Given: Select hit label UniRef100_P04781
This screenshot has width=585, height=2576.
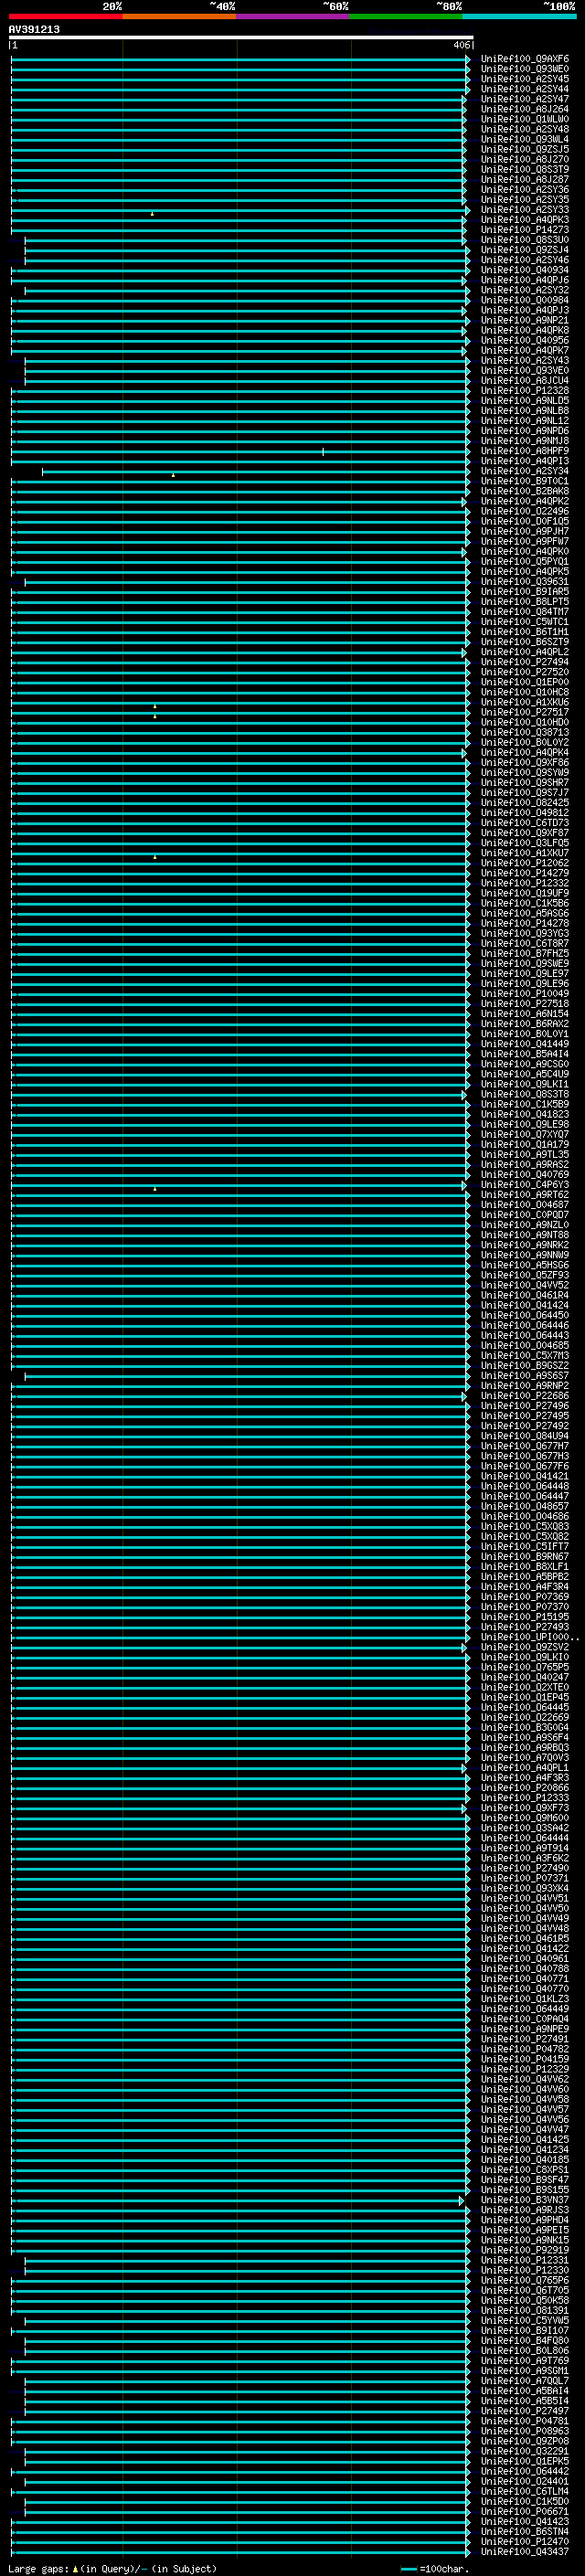Looking at the screenshot, I should coord(525,2421).
